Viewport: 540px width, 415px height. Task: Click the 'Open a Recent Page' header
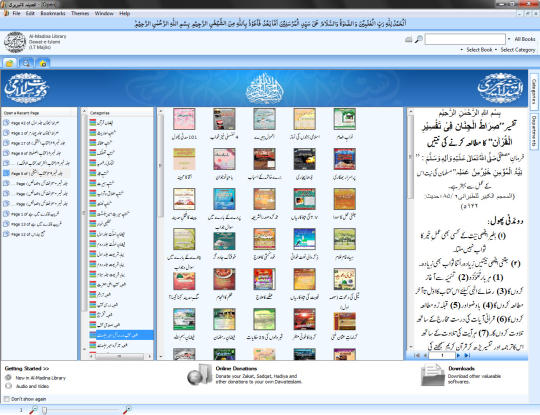coord(21,113)
